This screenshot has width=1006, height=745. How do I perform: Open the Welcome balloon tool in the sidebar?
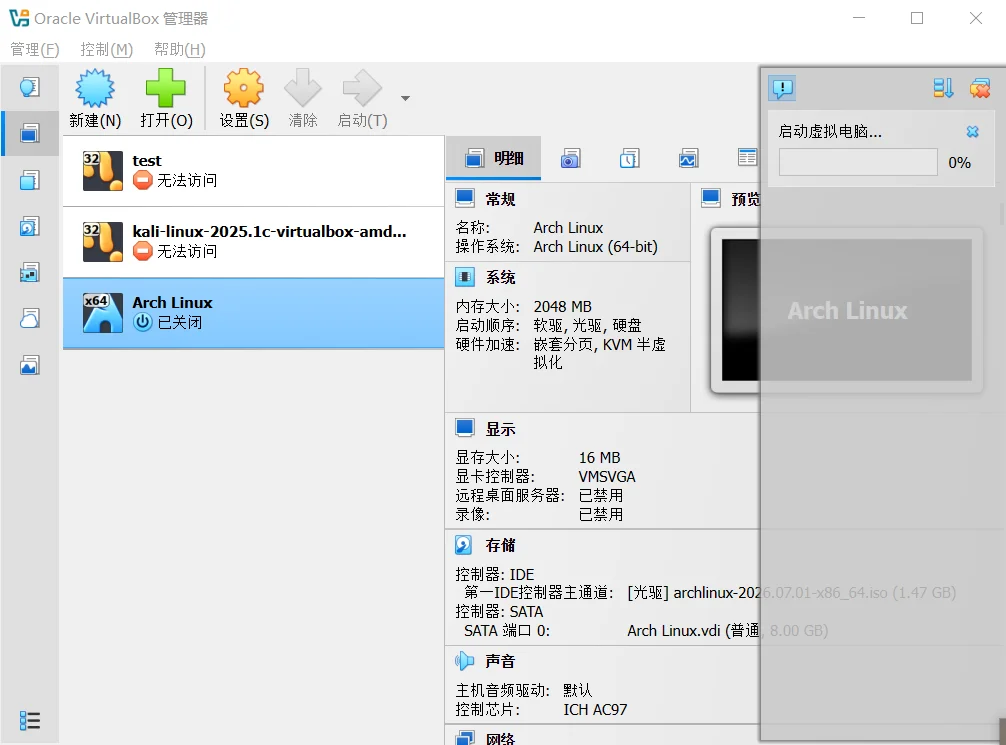(30, 87)
